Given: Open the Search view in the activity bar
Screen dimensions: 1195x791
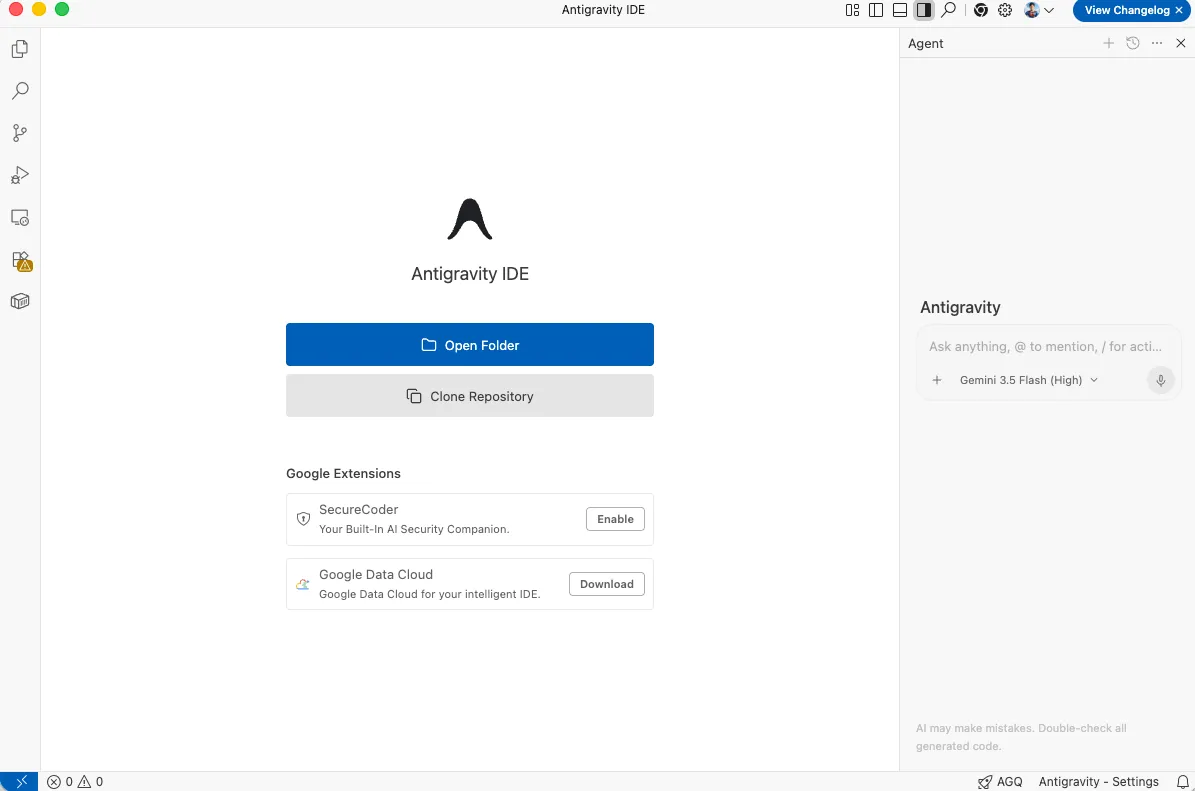Looking at the screenshot, I should pos(20,91).
